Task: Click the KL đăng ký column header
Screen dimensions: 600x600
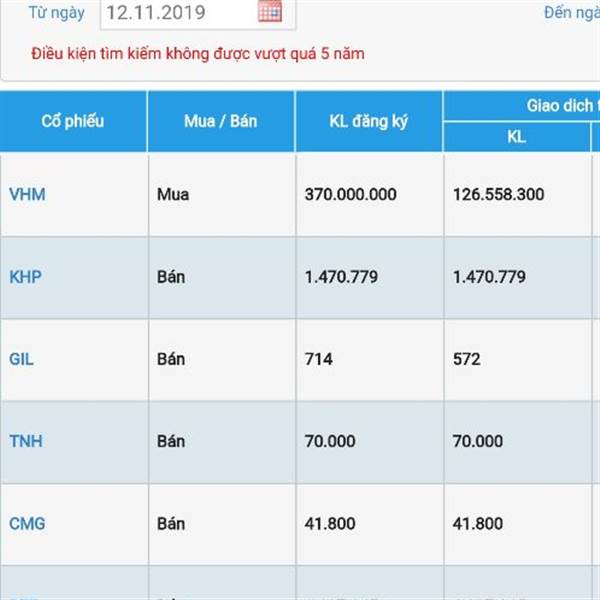Action: (369, 121)
